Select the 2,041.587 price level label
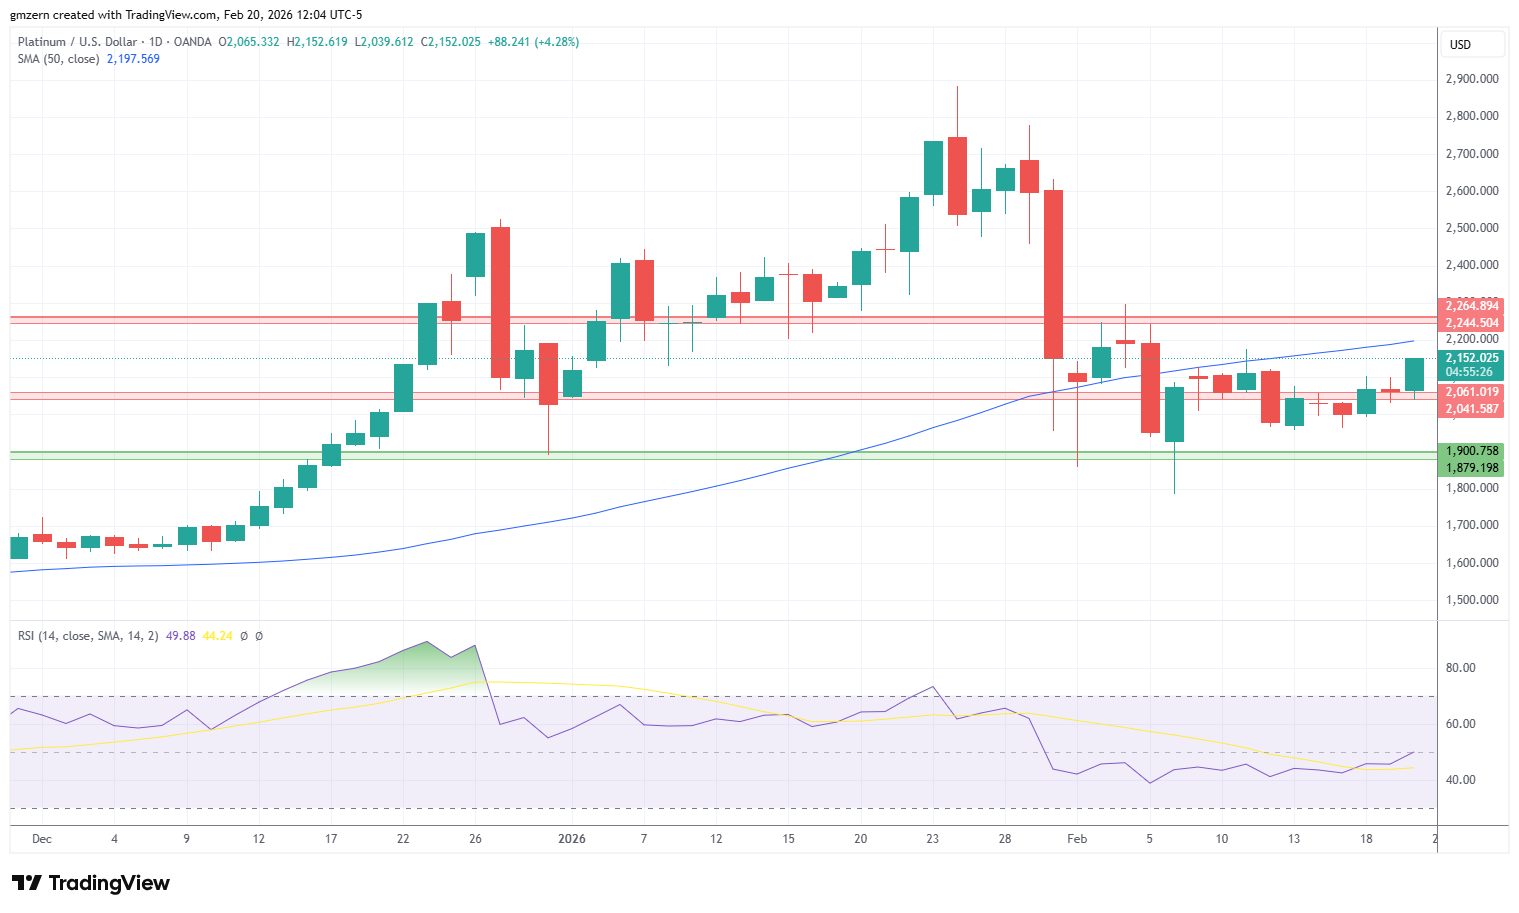The image size is (1519, 913). (1470, 409)
